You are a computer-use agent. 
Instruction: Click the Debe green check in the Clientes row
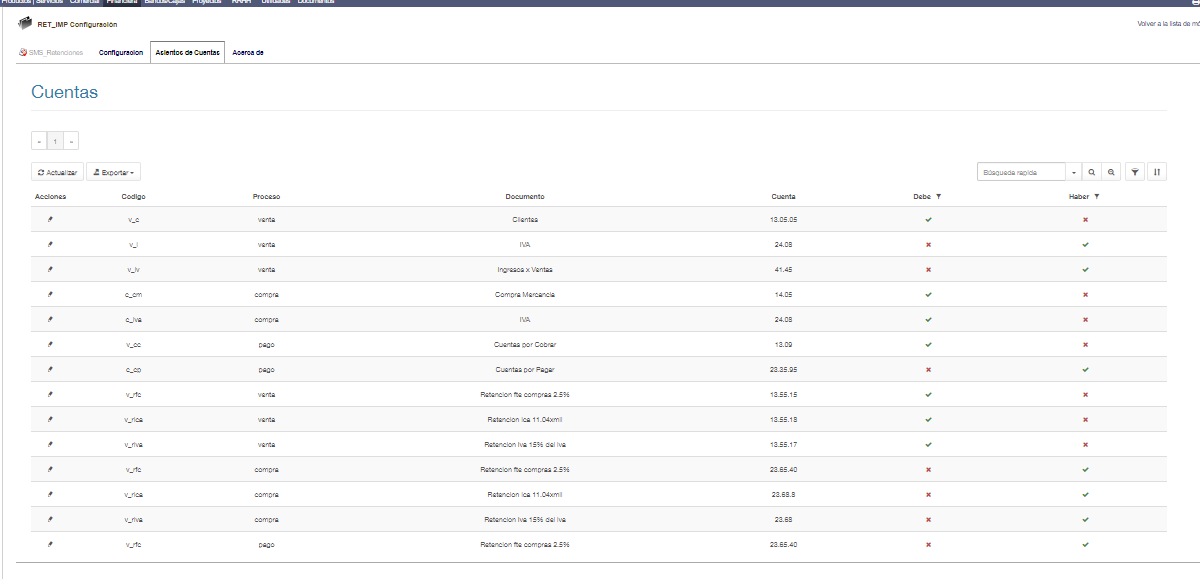click(x=928, y=219)
